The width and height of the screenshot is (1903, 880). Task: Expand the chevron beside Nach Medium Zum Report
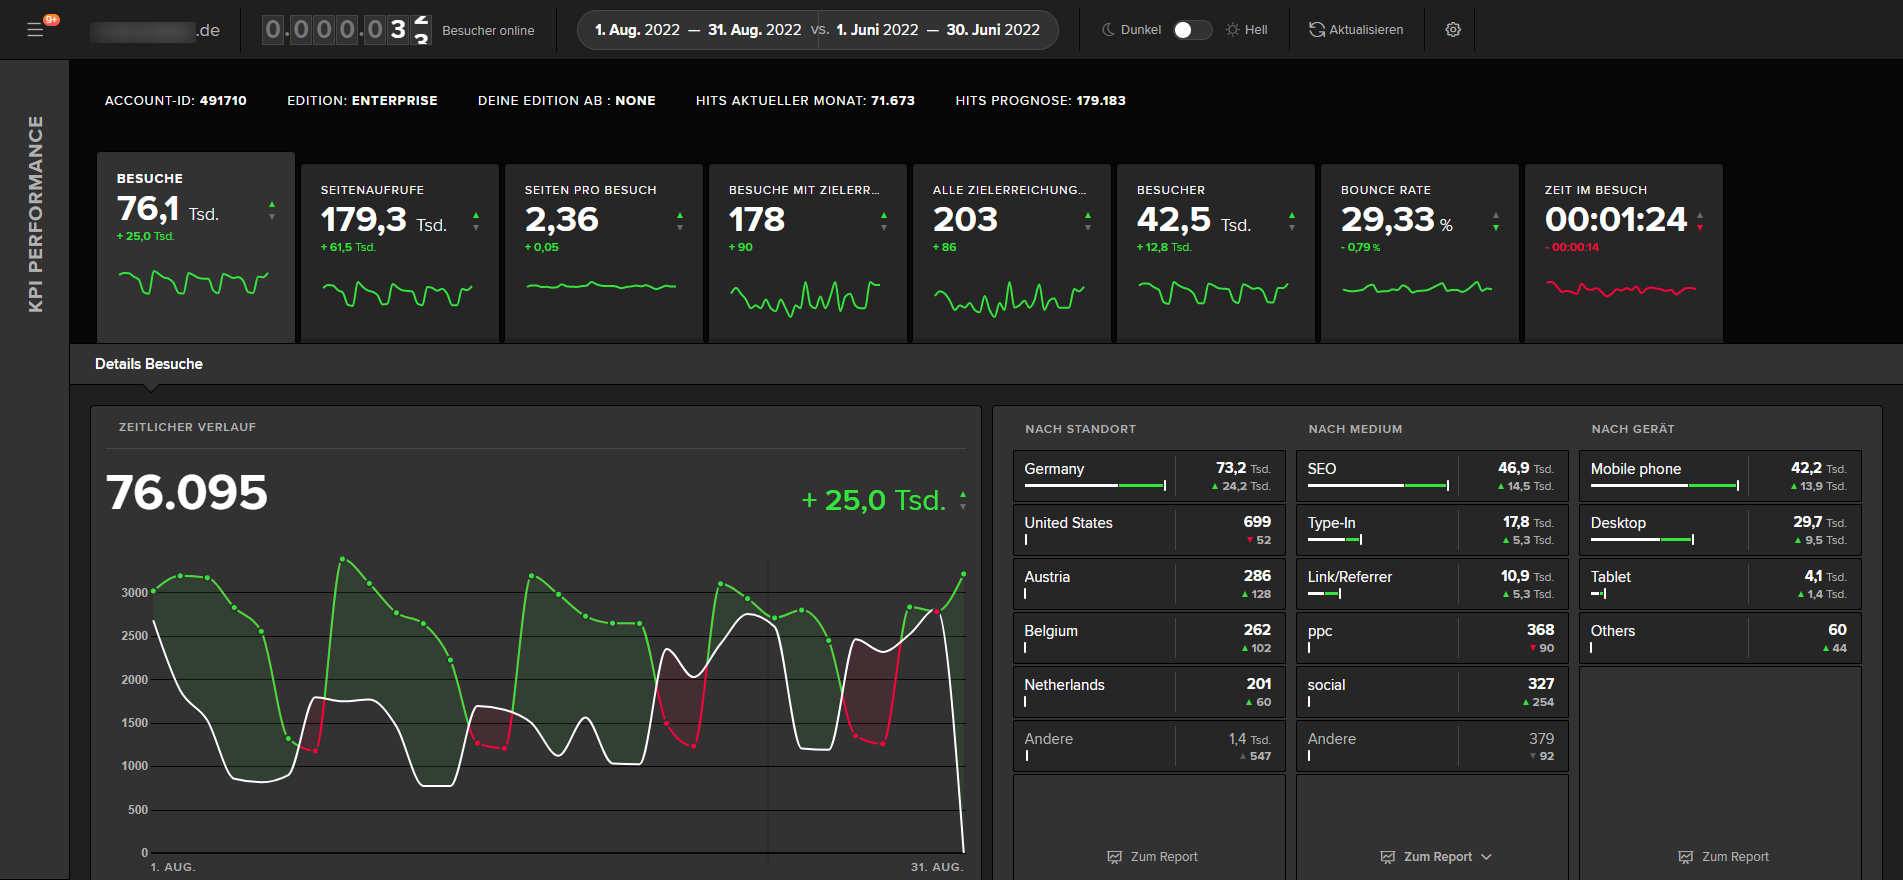[1486, 857]
